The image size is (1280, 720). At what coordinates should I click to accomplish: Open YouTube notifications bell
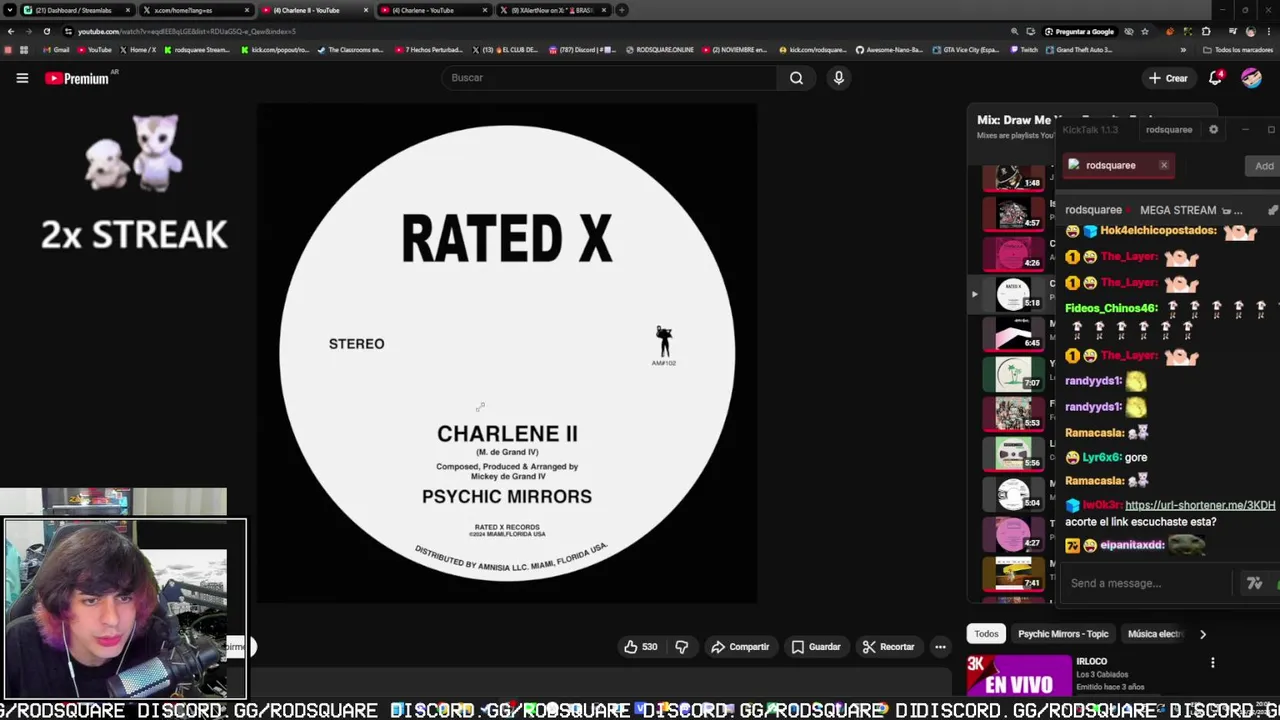click(x=1216, y=78)
